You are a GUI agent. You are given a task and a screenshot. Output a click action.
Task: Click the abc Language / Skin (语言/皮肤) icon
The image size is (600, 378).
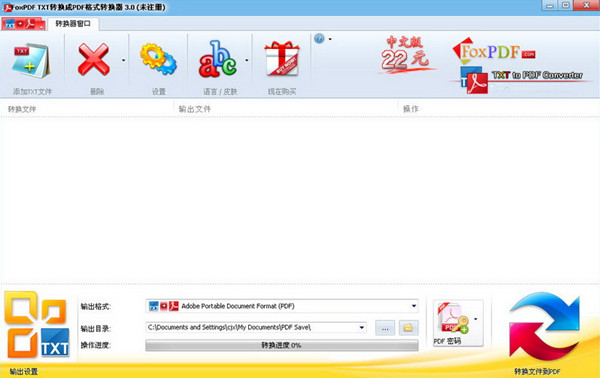click(217, 59)
